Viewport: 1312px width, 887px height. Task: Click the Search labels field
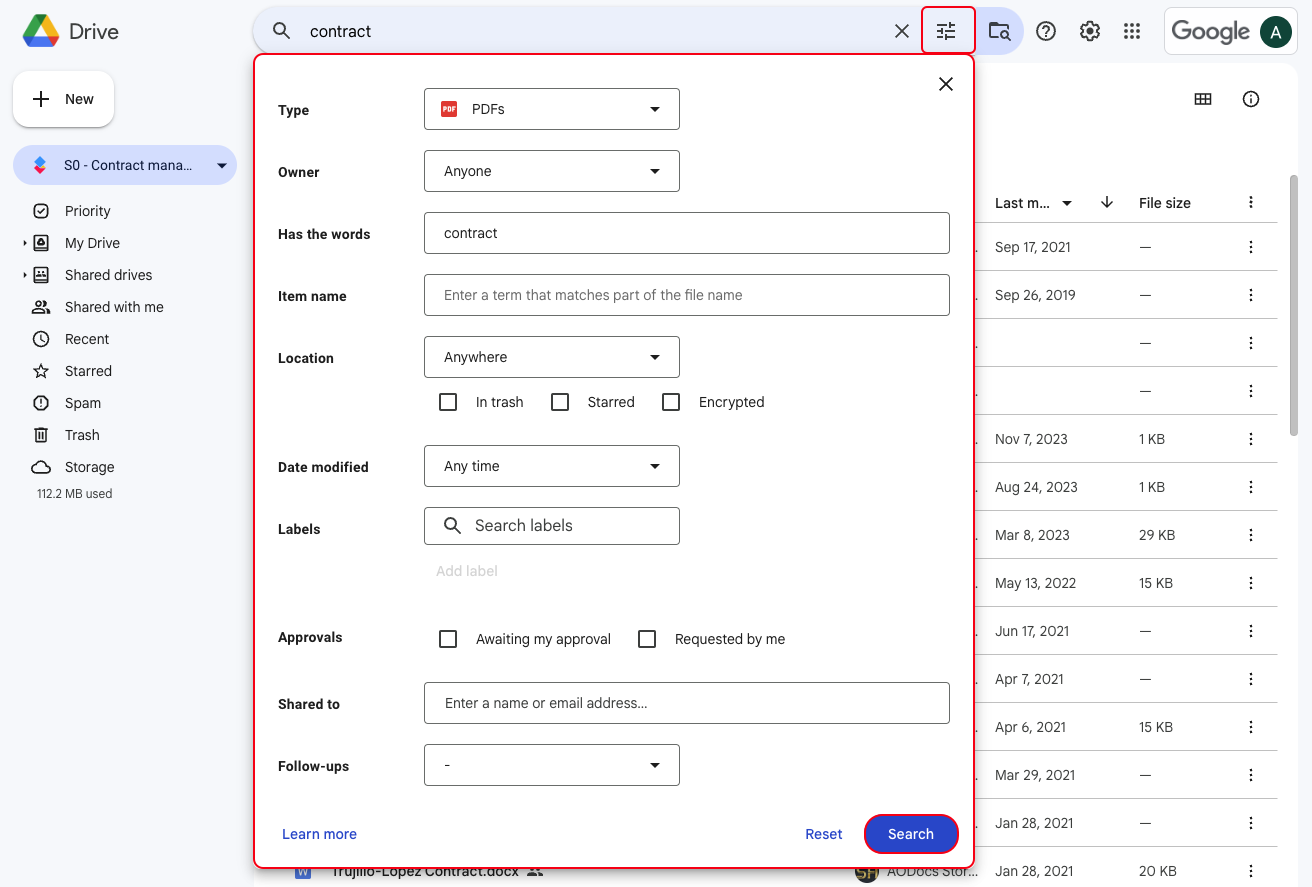[552, 526]
